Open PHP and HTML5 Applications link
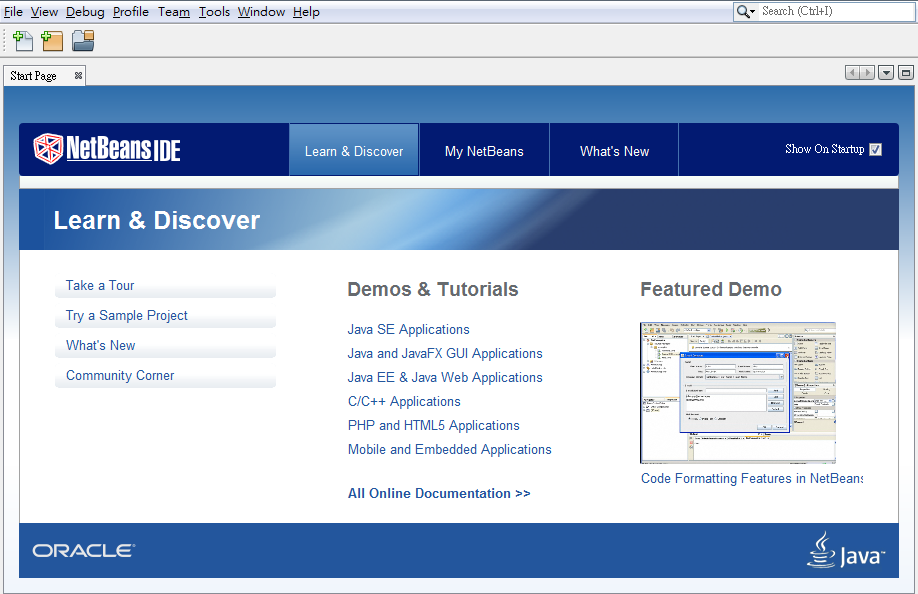918x594 pixels. 434,425
